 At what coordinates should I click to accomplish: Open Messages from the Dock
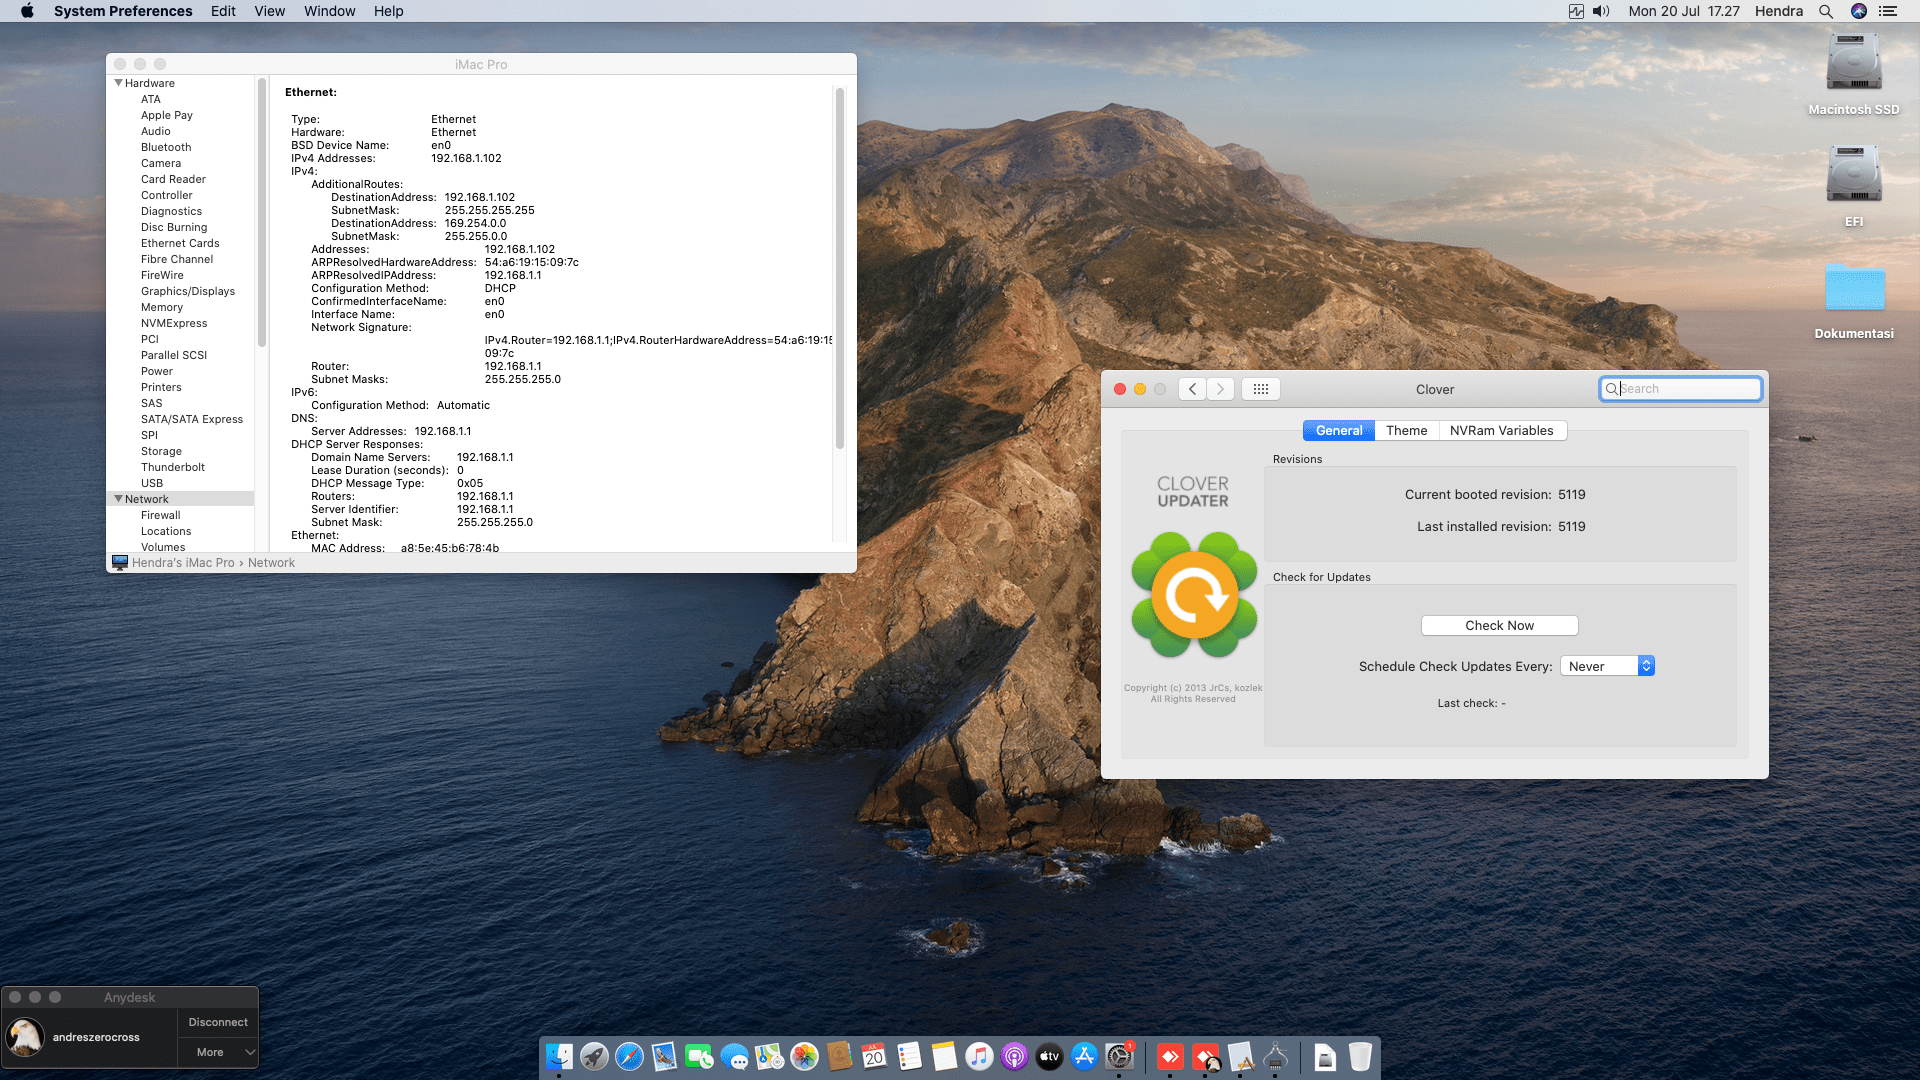(x=734, y=1056)
